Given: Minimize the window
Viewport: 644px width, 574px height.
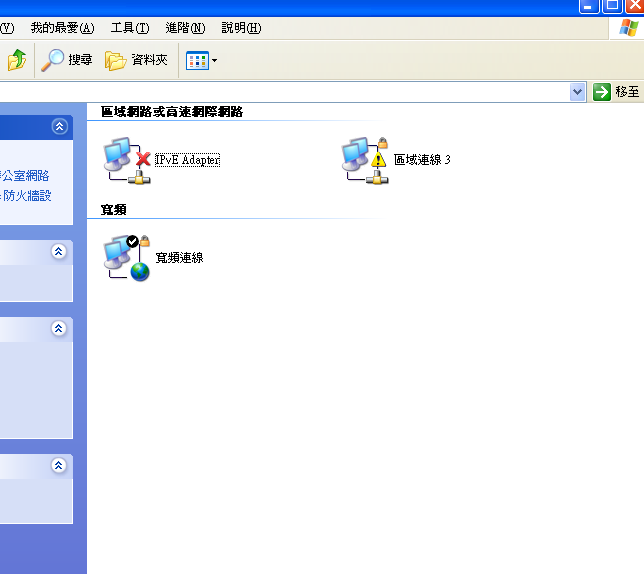Looking at the screenshot, I should (589, 6).
